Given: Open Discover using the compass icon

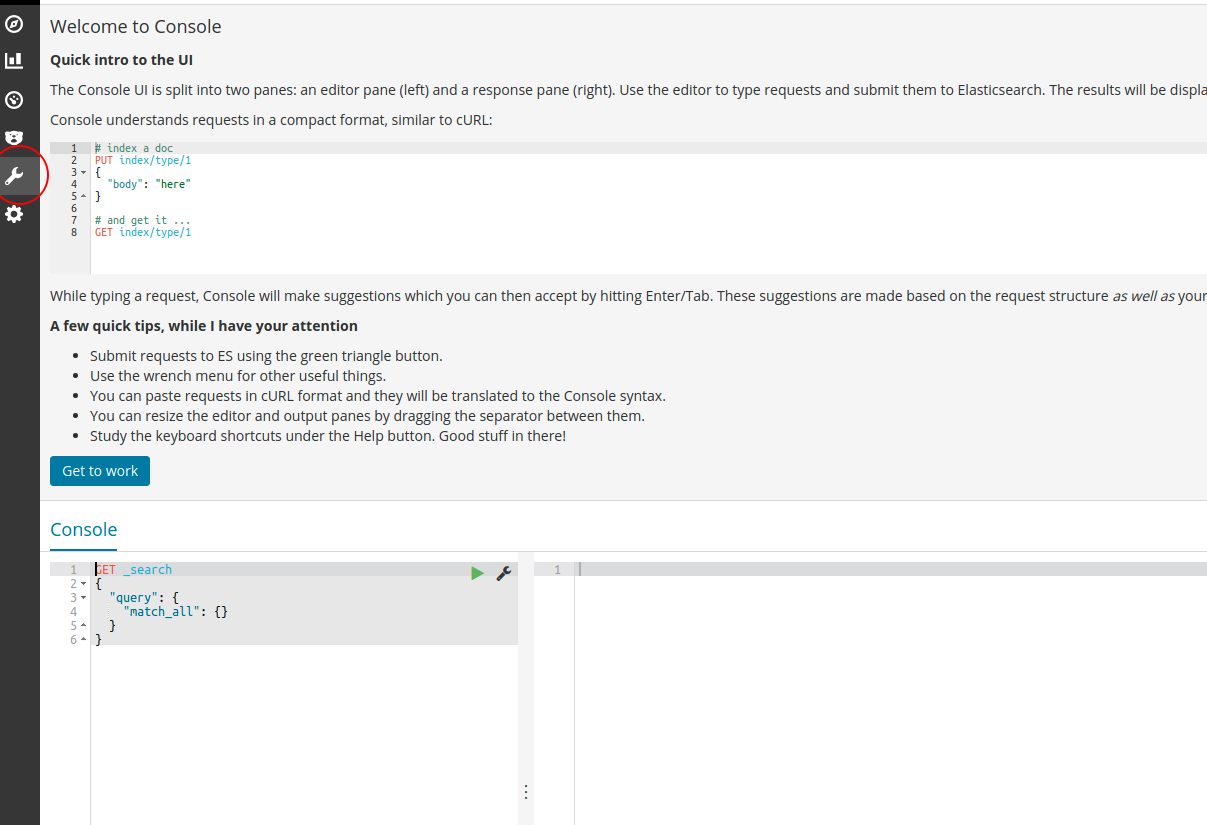Looking at the screenshot, I should pyautogui.click(x=14, y=23).
